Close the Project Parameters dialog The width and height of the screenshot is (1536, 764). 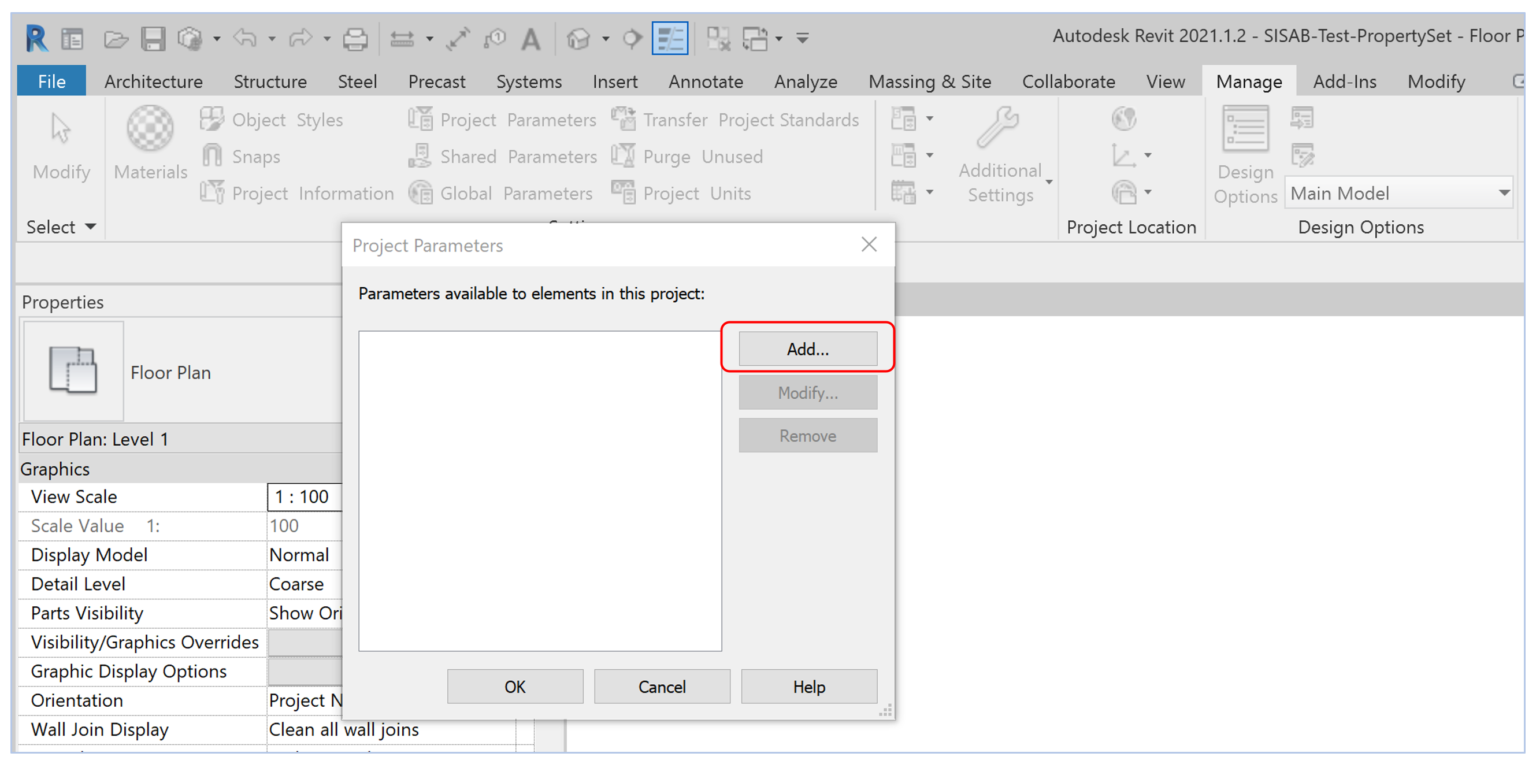[869, 245]
